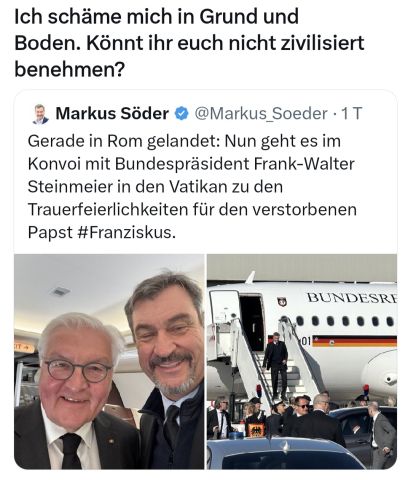The width and height of the screenshot is (411, 480).
Task: Click the round glasses in the selfie
Action: pos(78,371)
